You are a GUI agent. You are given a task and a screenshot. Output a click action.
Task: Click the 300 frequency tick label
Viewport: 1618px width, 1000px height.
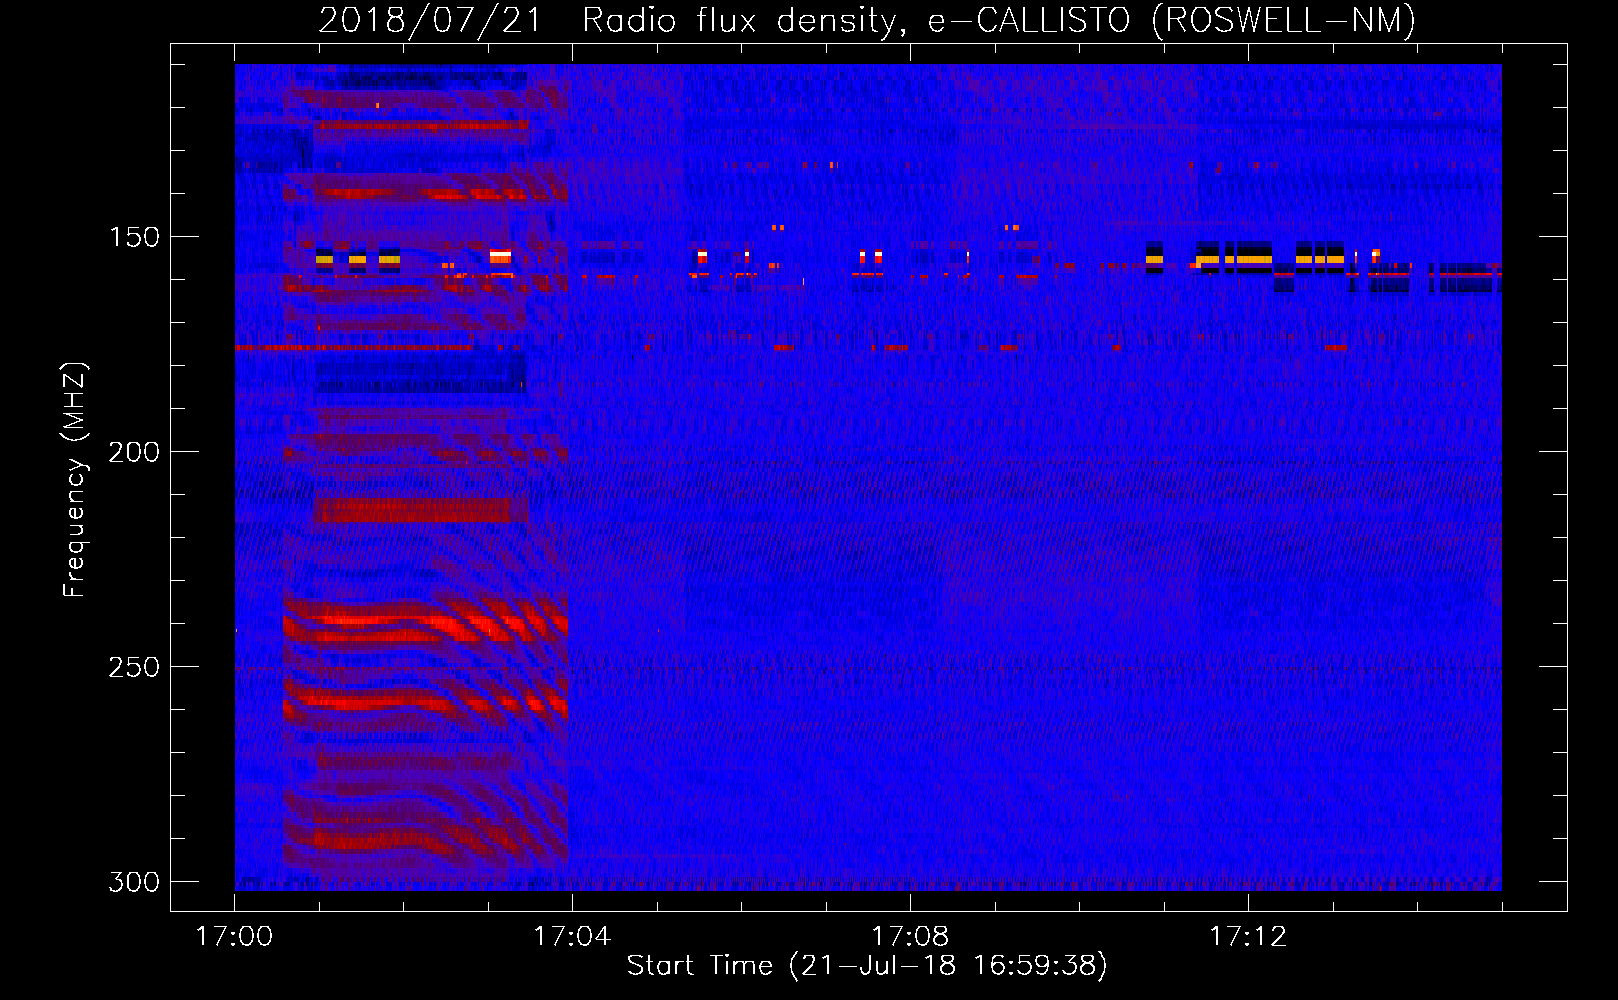[x=134, y=882]
